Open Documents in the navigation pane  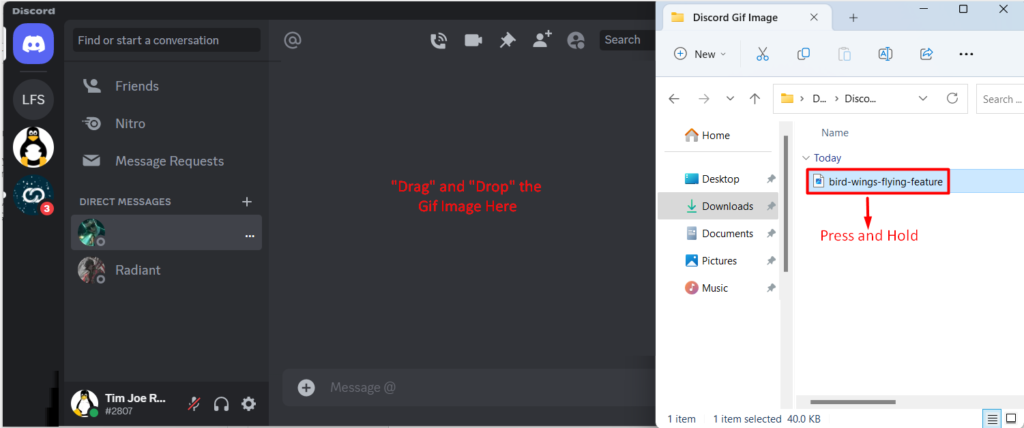(719, 233)
